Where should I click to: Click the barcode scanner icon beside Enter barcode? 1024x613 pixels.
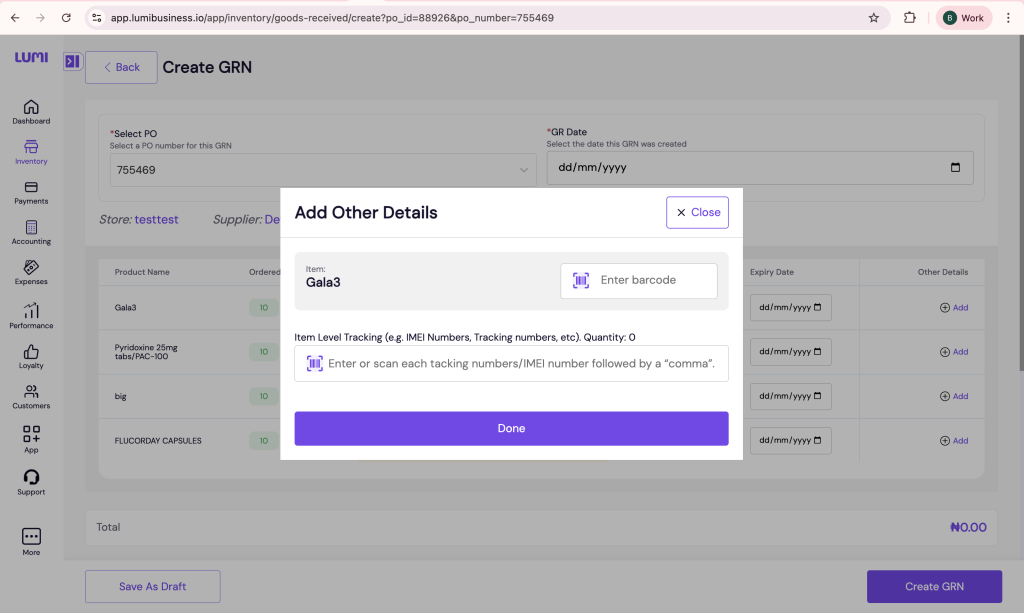tap(581, 281)
